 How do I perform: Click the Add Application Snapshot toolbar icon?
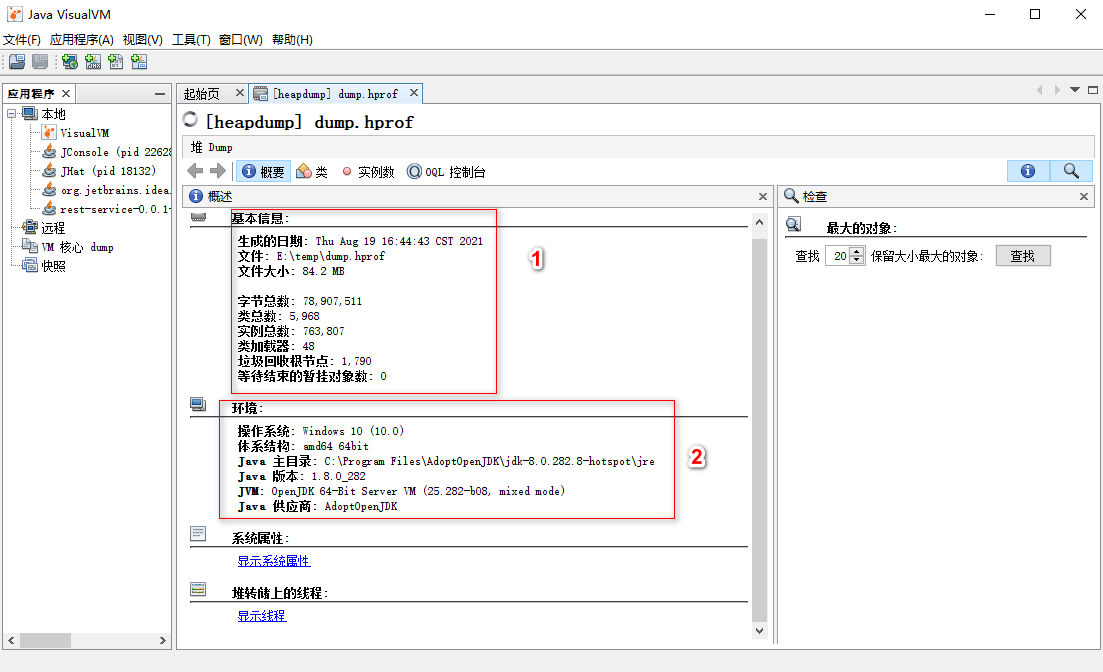point(139,62)
